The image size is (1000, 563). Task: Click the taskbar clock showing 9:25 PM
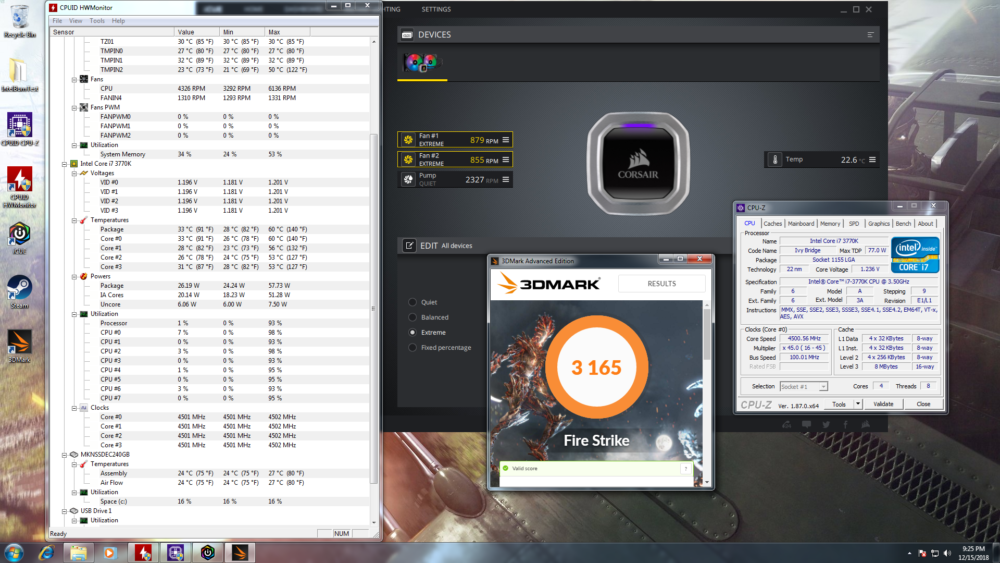[x=973, y=553]
